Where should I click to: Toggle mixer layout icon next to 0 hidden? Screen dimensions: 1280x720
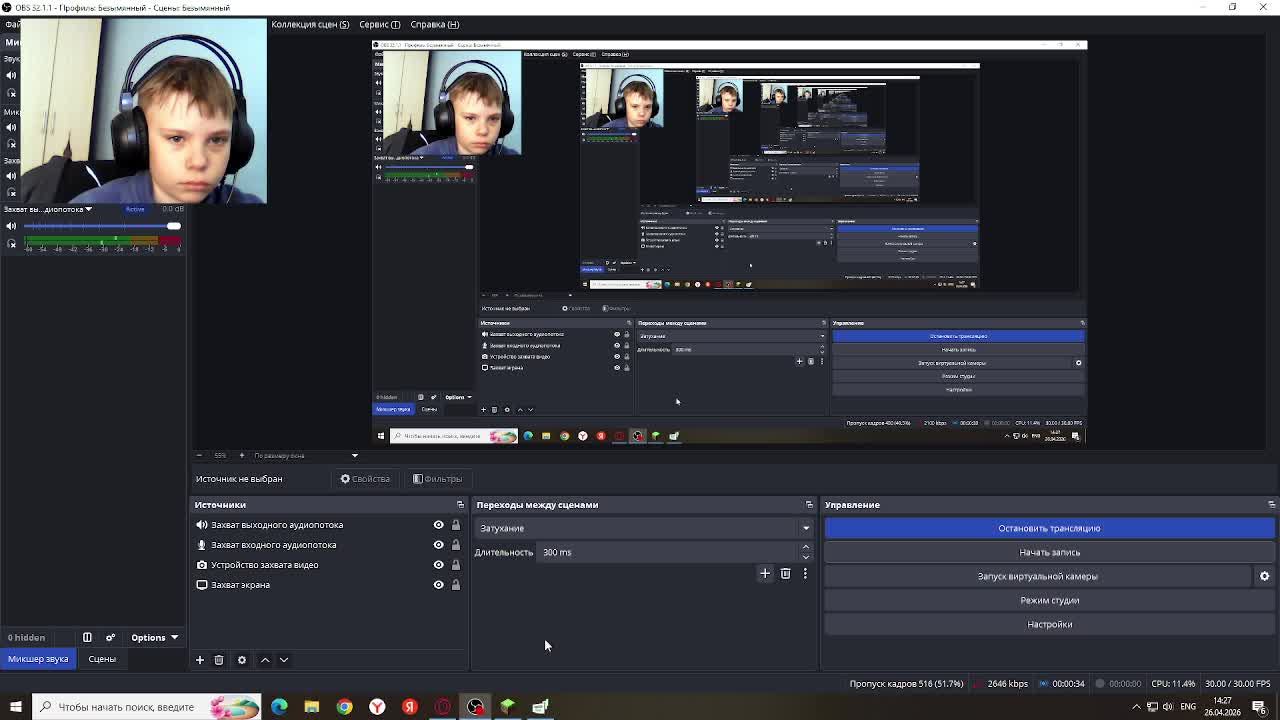coord(87,637)
